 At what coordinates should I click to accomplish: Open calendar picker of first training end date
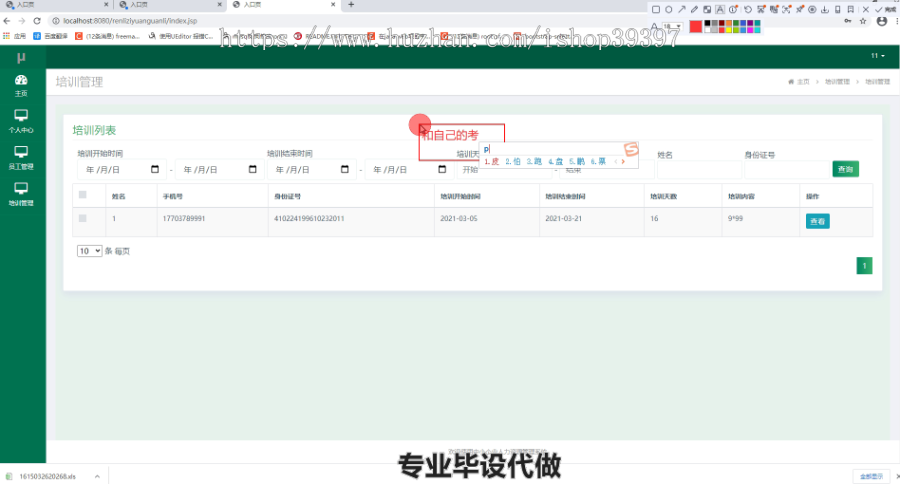point(344,169)
